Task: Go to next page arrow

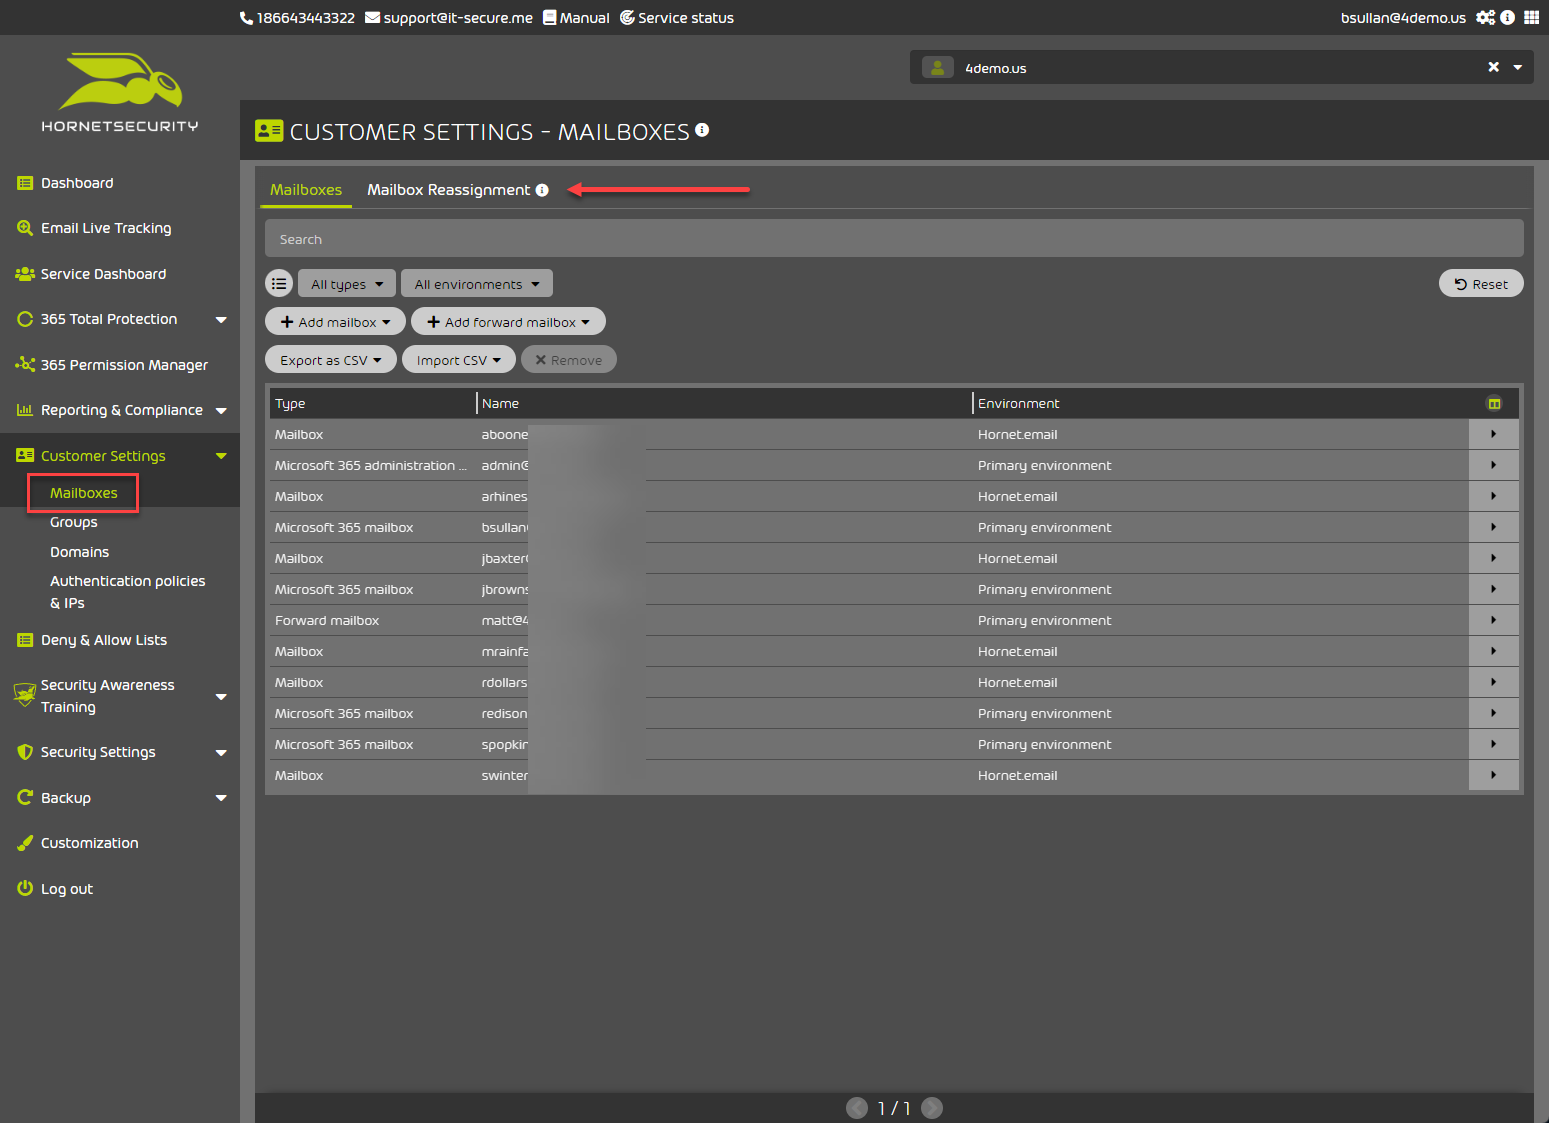Action: 932,1108
